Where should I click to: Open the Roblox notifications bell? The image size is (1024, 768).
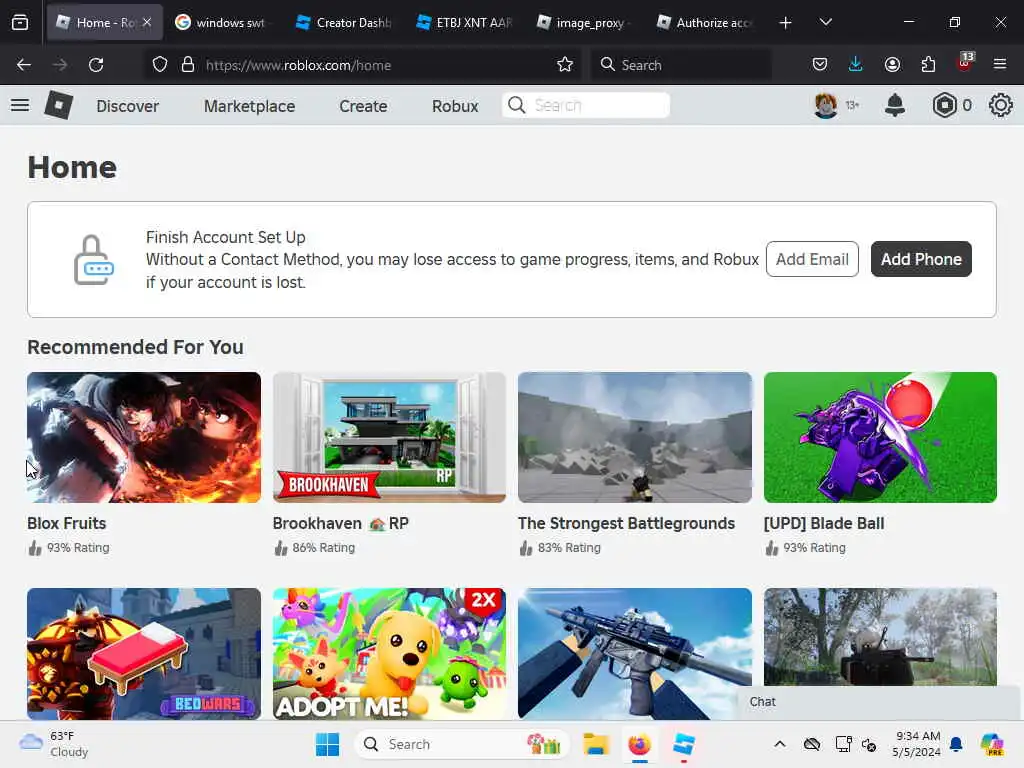pyautogui.click(x=895, y=105)
